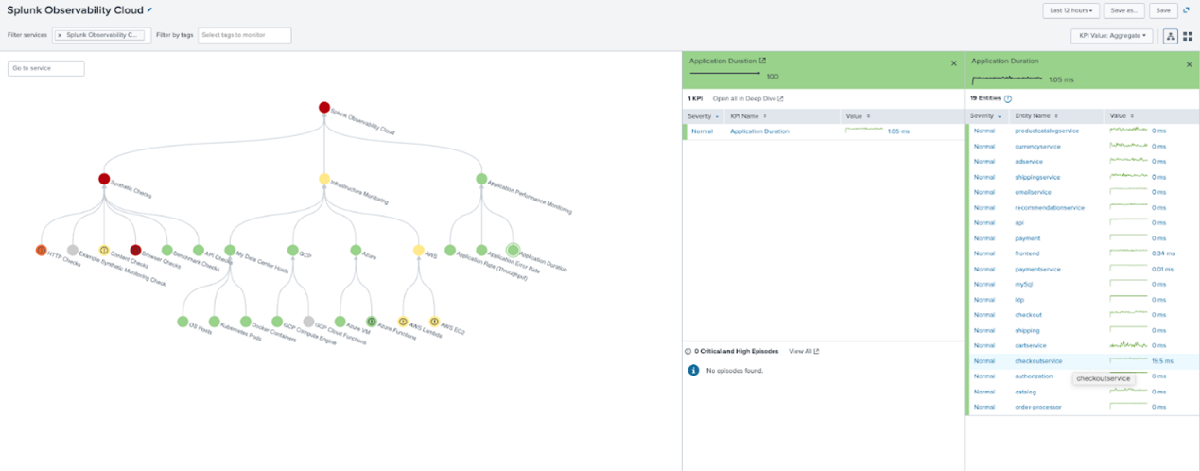Click the info icon next to 19 Entities

coord(1008,99)
